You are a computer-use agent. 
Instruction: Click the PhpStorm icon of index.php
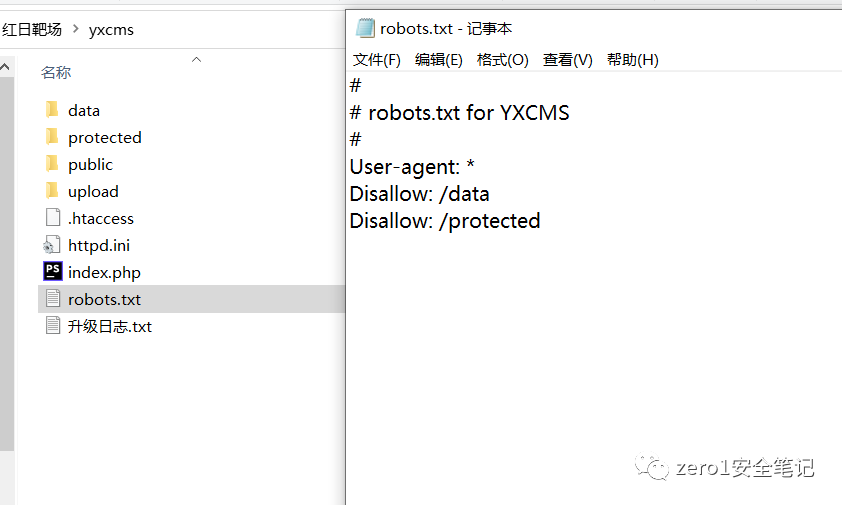[53, 272]
